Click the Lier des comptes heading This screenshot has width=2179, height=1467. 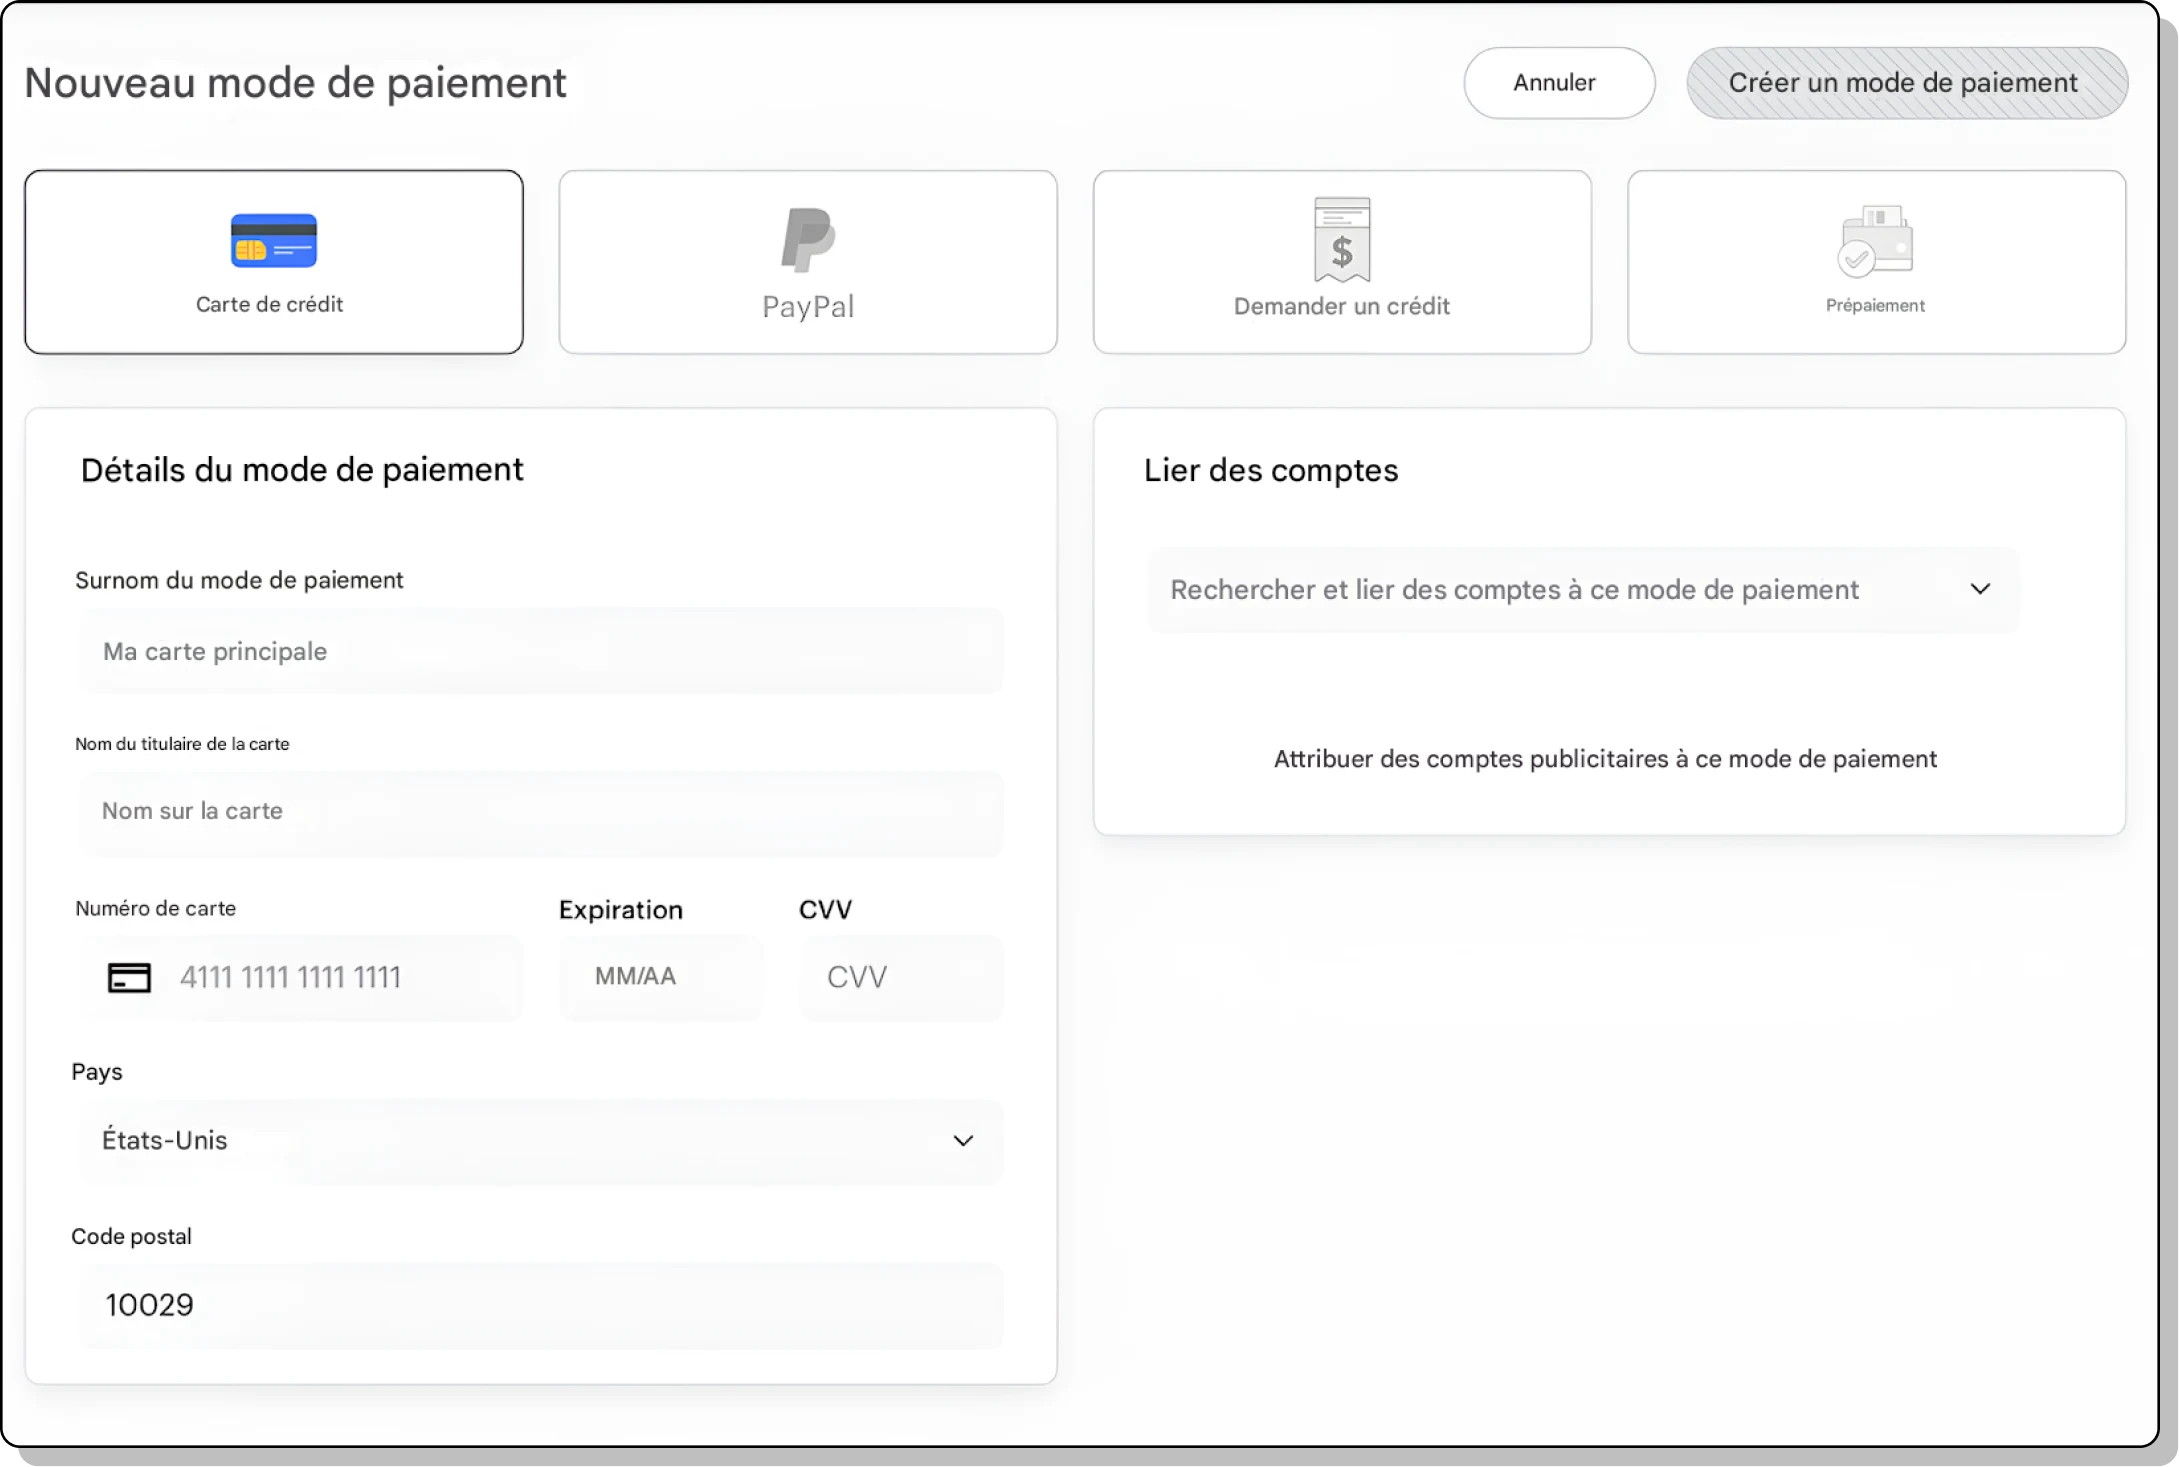pos(1271,470)
